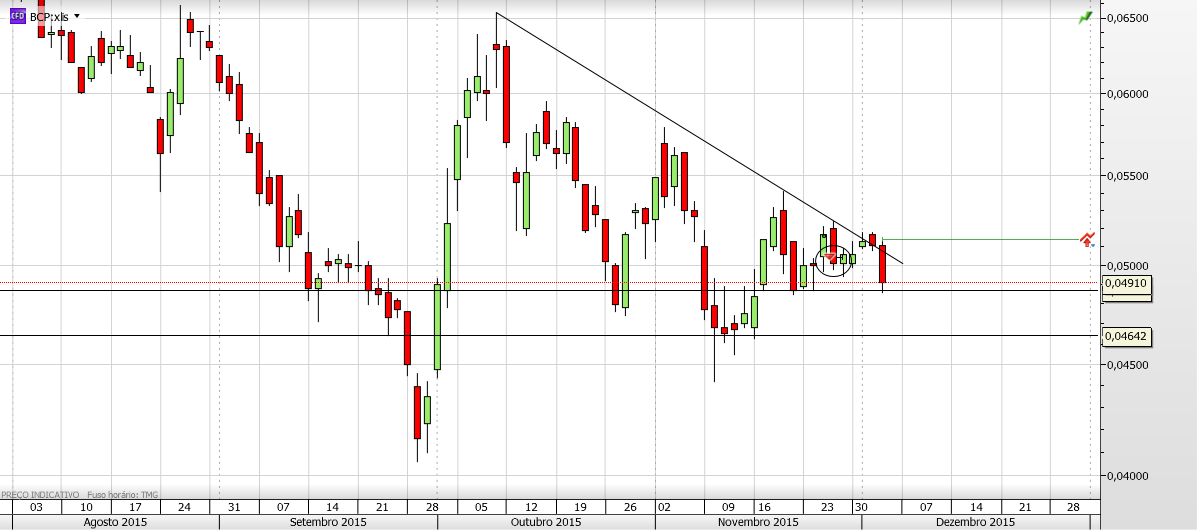
Task: Click the Setembro 2015 month label
Action: (x=327, y=522)
